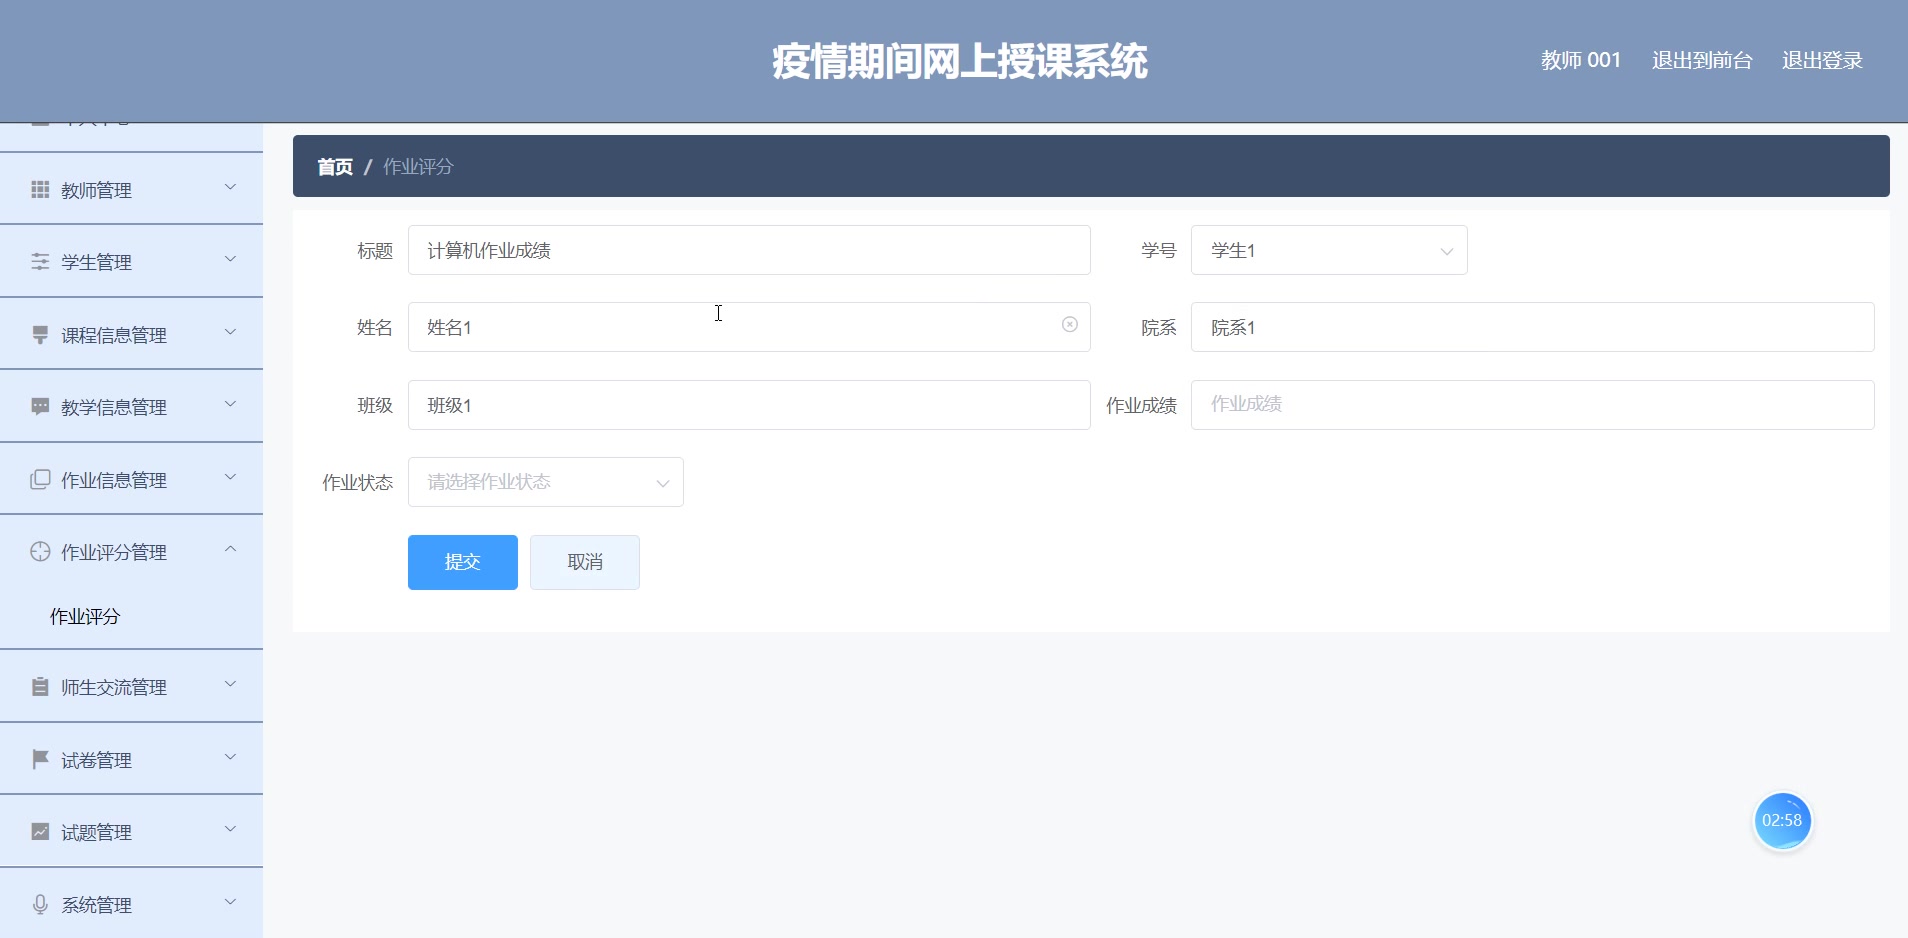1908x938 pixels.
Task: Open 试题管理 in the sidebar
Action: coord(131,831)
